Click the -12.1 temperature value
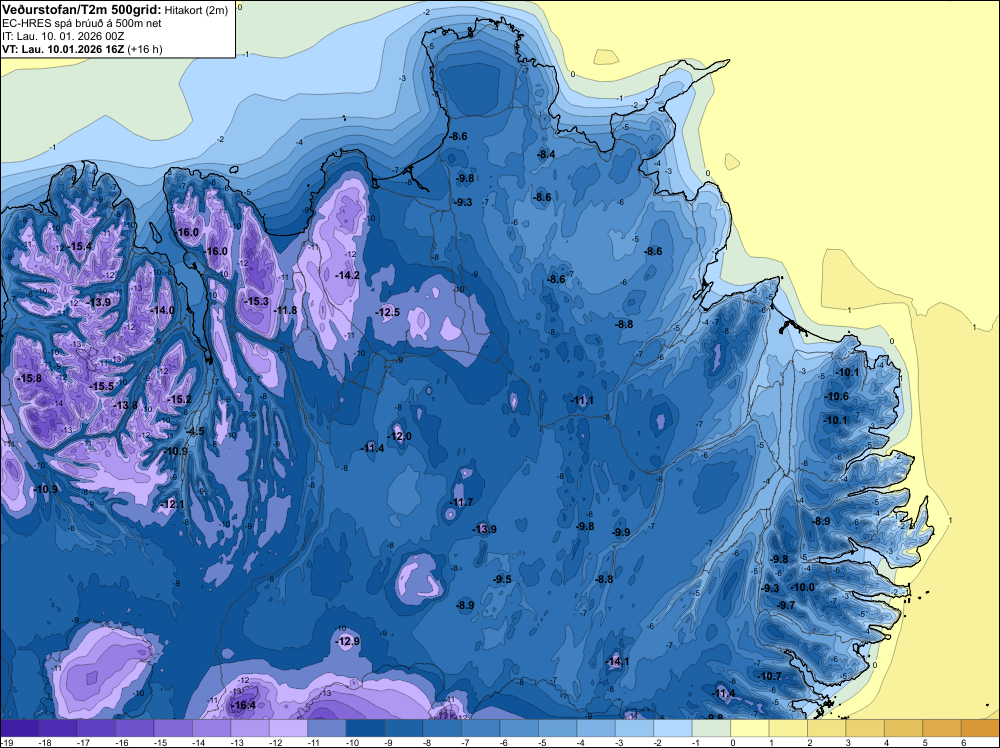This screenshot has height=748, width=1000. coord(172,504)
